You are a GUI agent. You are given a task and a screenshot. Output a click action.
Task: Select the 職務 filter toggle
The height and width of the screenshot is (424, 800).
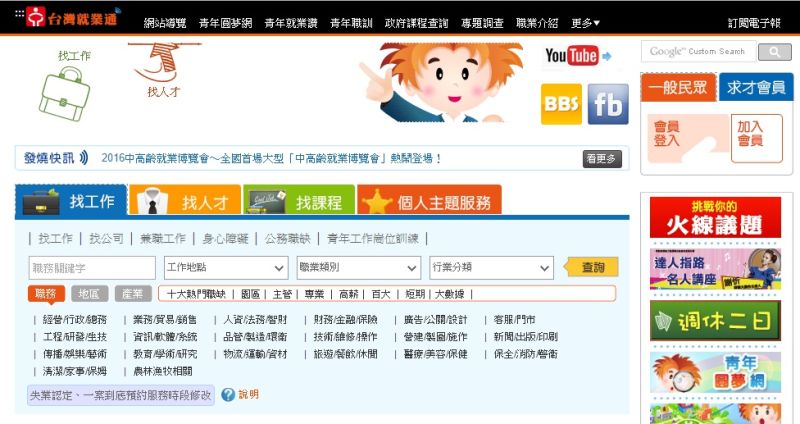46,293
